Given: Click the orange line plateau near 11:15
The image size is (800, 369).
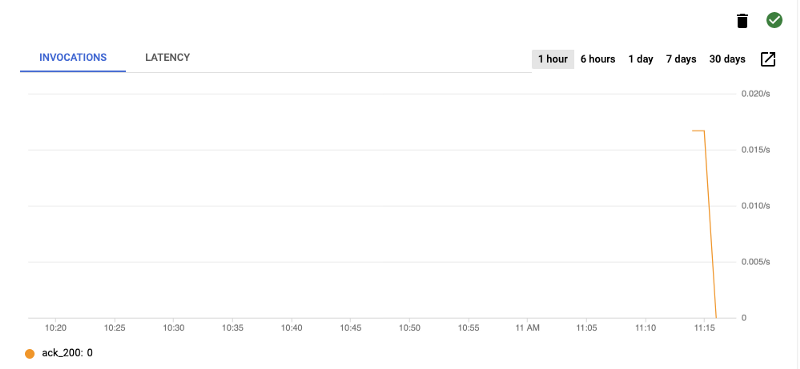Looking at the screenshot, I should (x=698, y=131).
